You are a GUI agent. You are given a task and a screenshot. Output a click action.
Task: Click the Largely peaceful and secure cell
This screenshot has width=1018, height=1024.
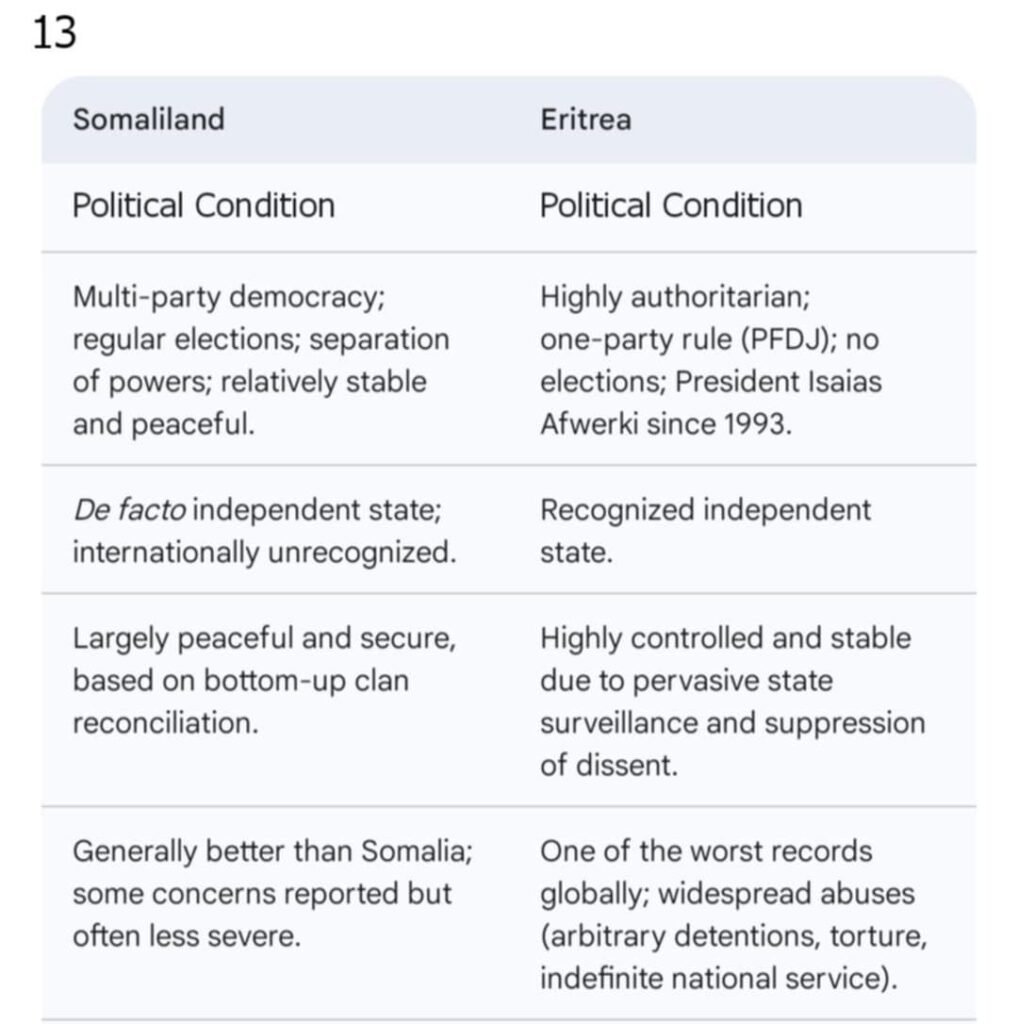263,680
